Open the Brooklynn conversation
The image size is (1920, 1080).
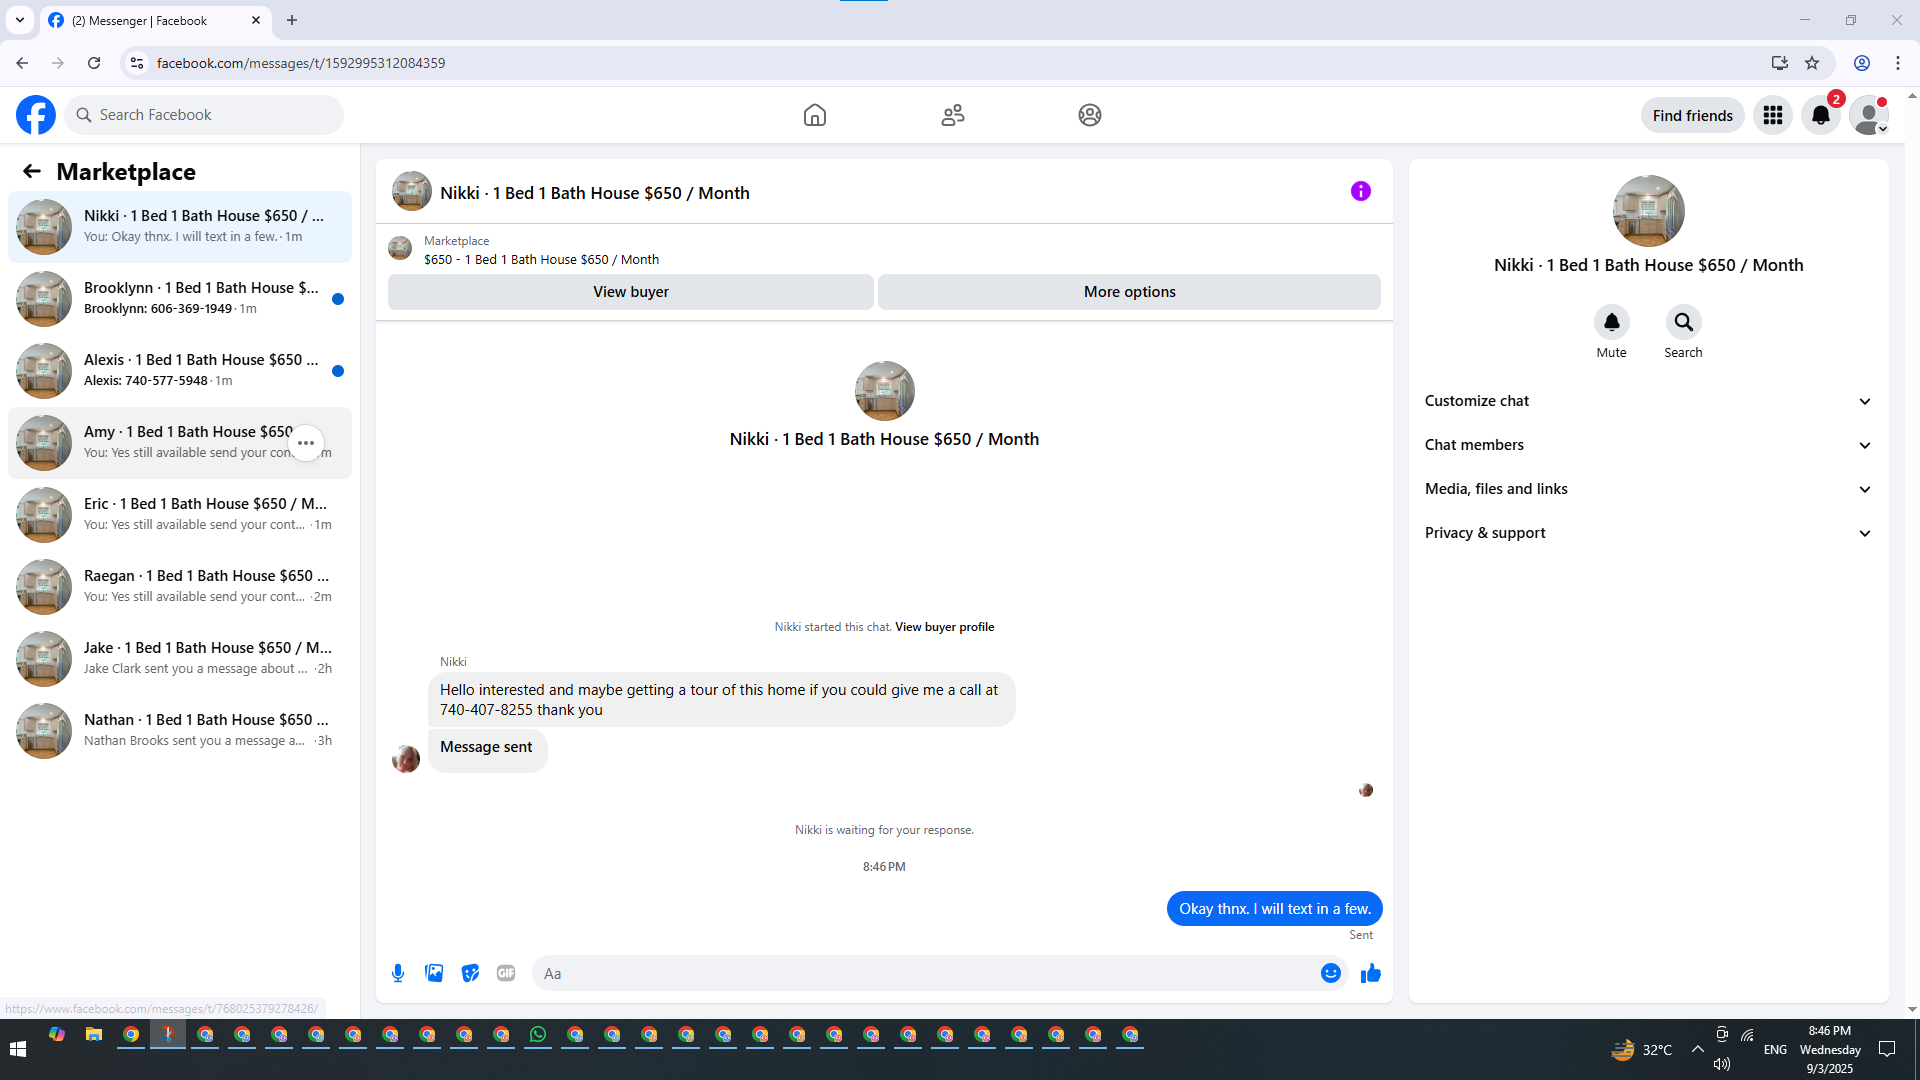(x=180, y=299)
